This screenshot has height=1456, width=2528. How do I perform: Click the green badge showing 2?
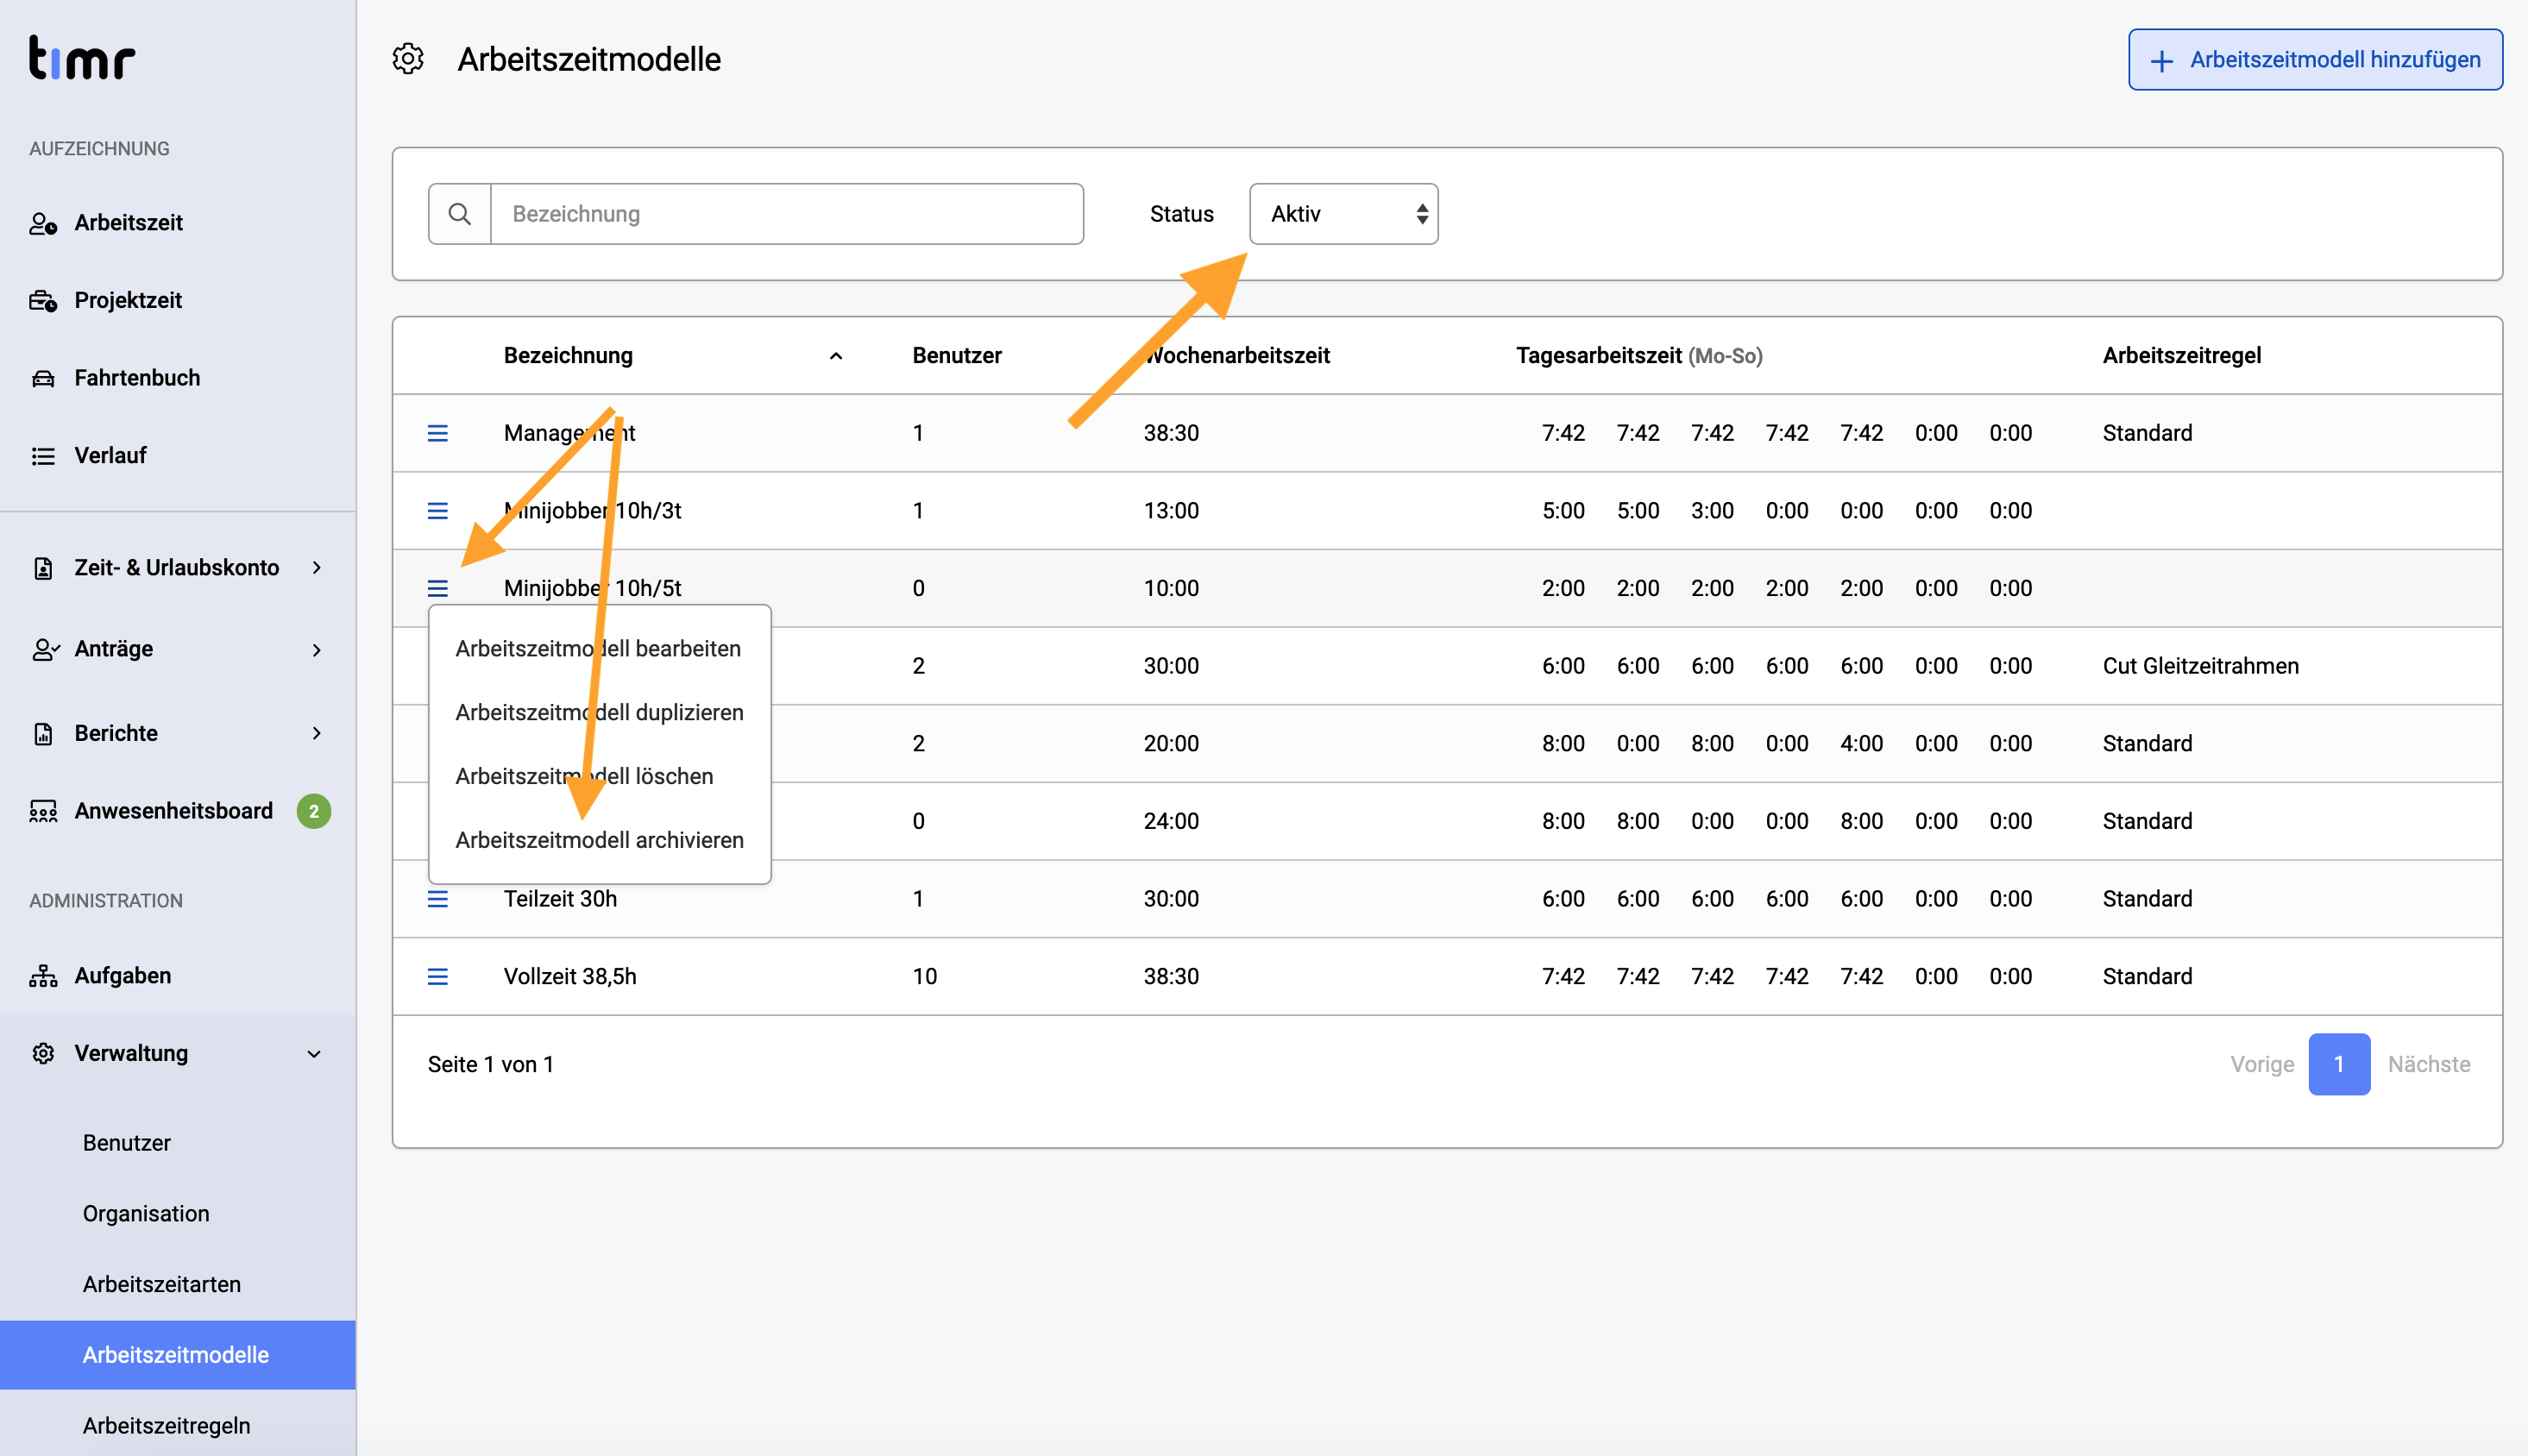pos(314,811)
